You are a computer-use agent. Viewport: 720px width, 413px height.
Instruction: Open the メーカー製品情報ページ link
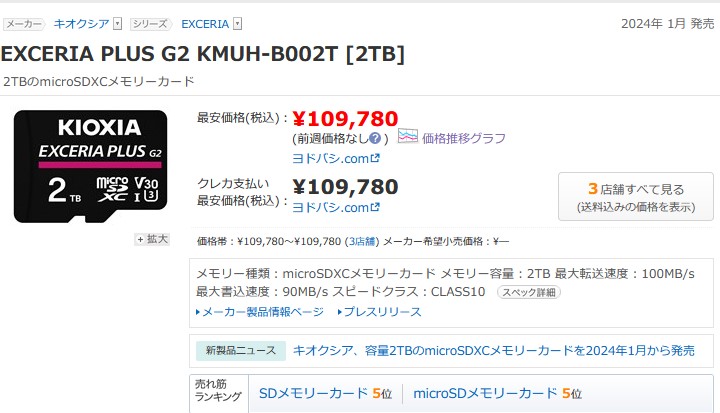(260, 312)
